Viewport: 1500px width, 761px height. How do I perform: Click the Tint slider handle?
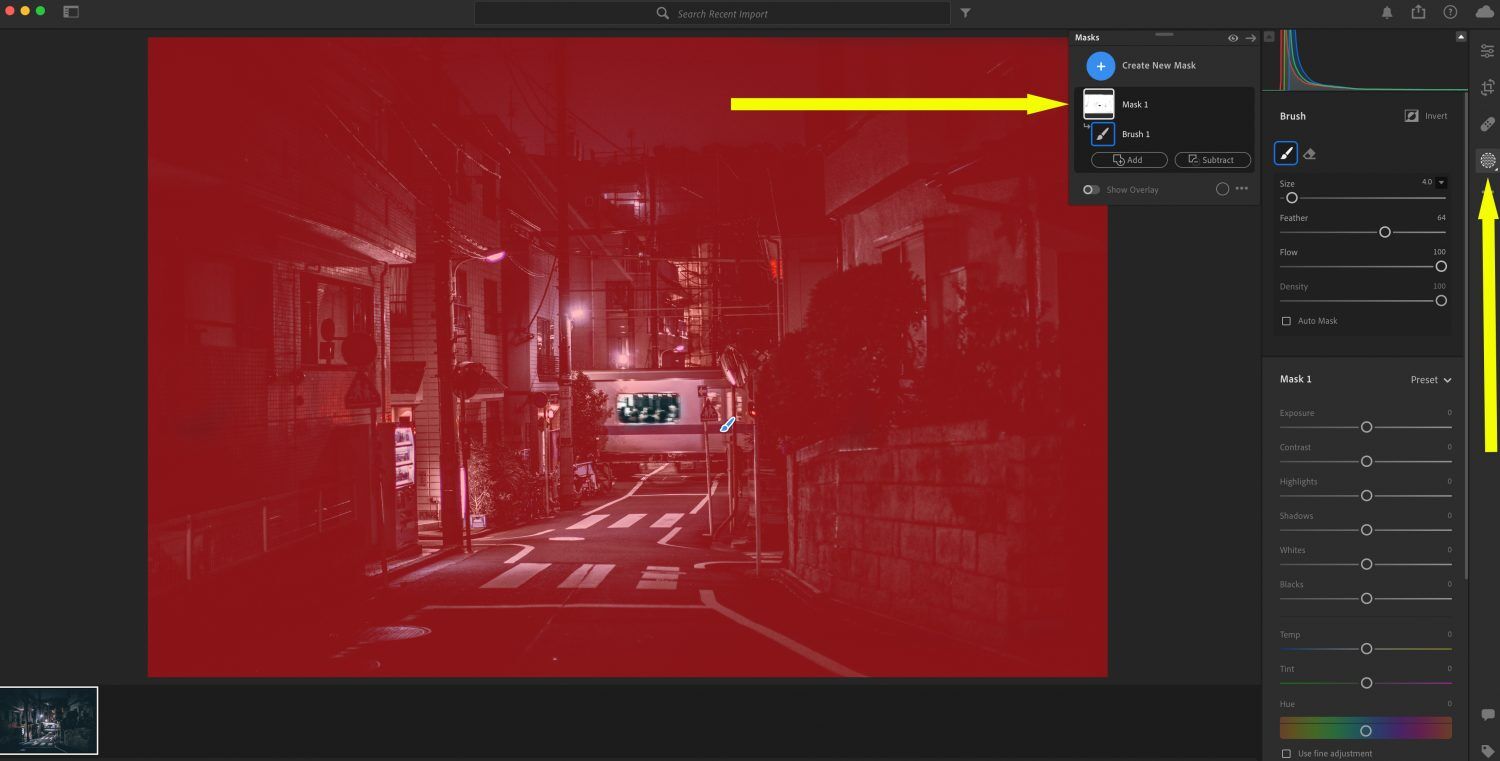point(1366,683)
